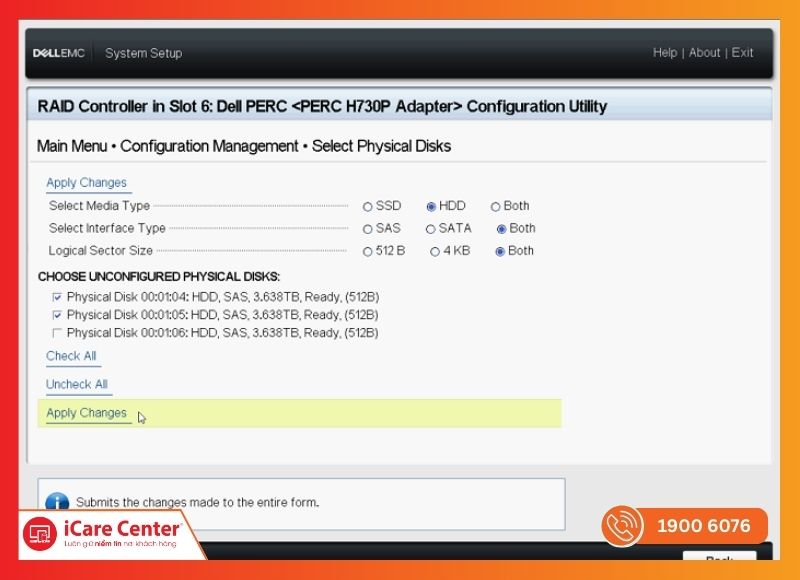800x580 pixels.
Task: Choose Both for Logical Sector Size
Action: point(500,251)
